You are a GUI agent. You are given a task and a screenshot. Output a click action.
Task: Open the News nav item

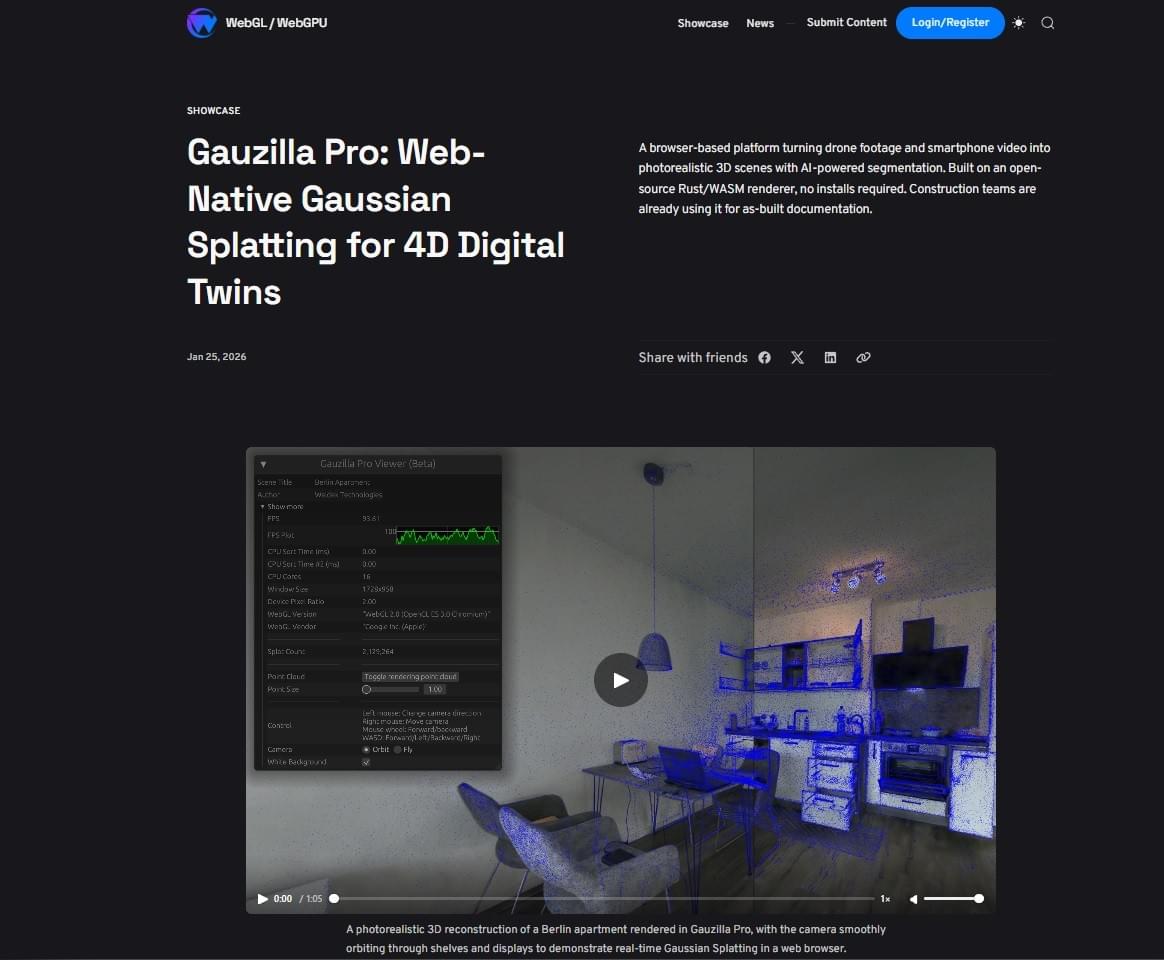[760, 23]
